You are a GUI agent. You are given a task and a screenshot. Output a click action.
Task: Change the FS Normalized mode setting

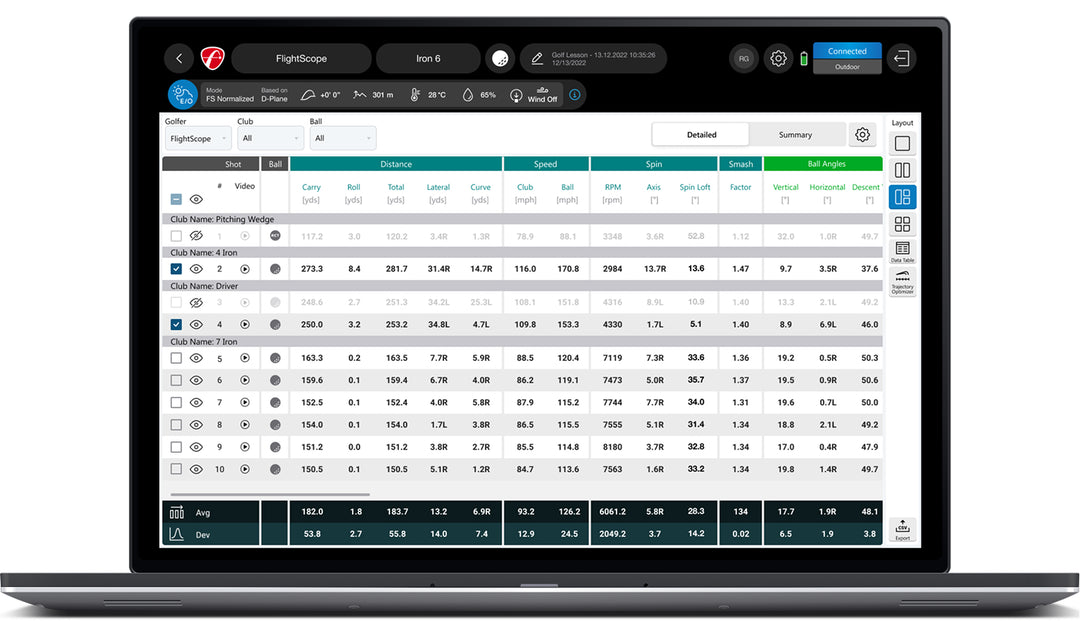click(230, 95)
